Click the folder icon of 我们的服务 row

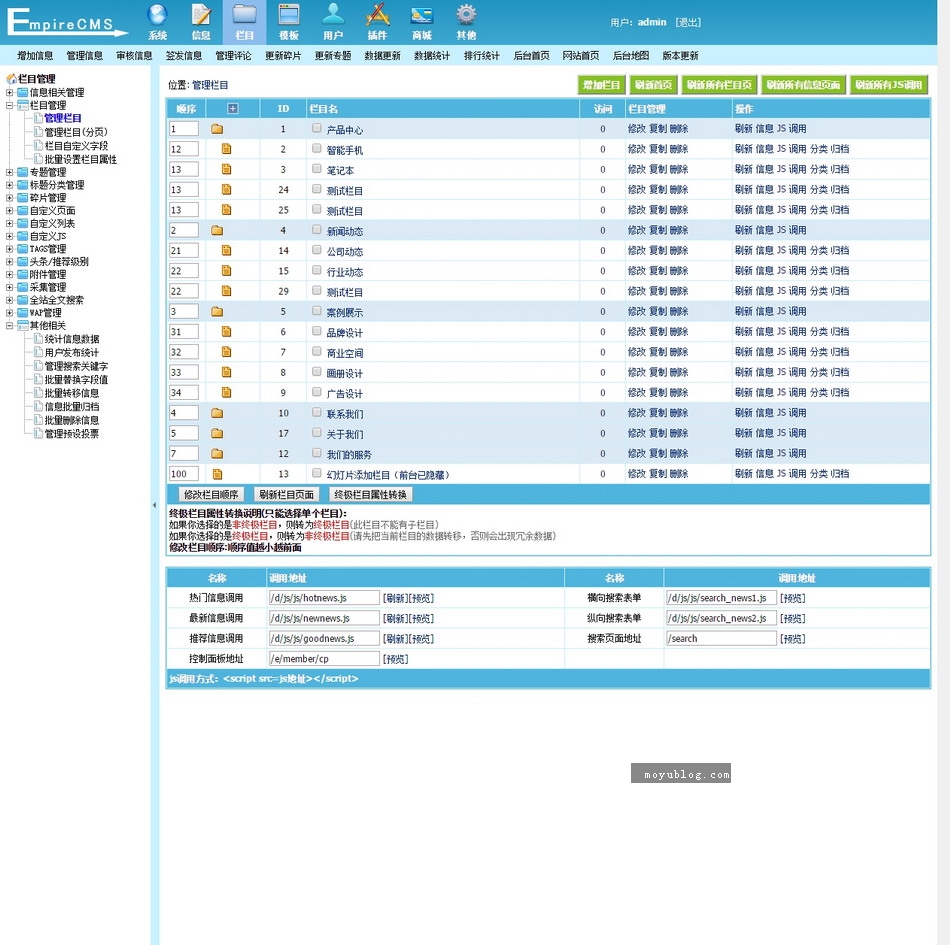pos(217,454)
